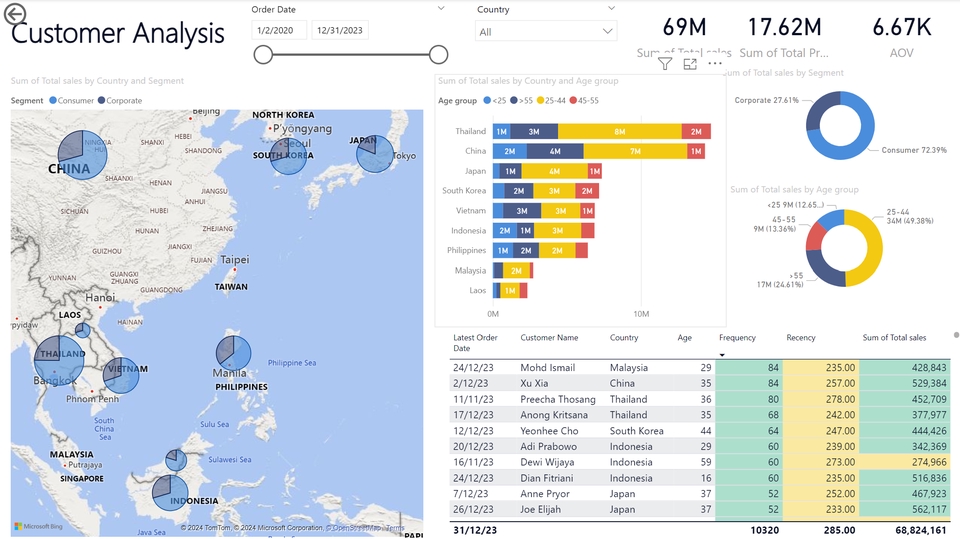Open the more options ellipsis menu
The width and height of the screenshot is (960, 539).
714,63
